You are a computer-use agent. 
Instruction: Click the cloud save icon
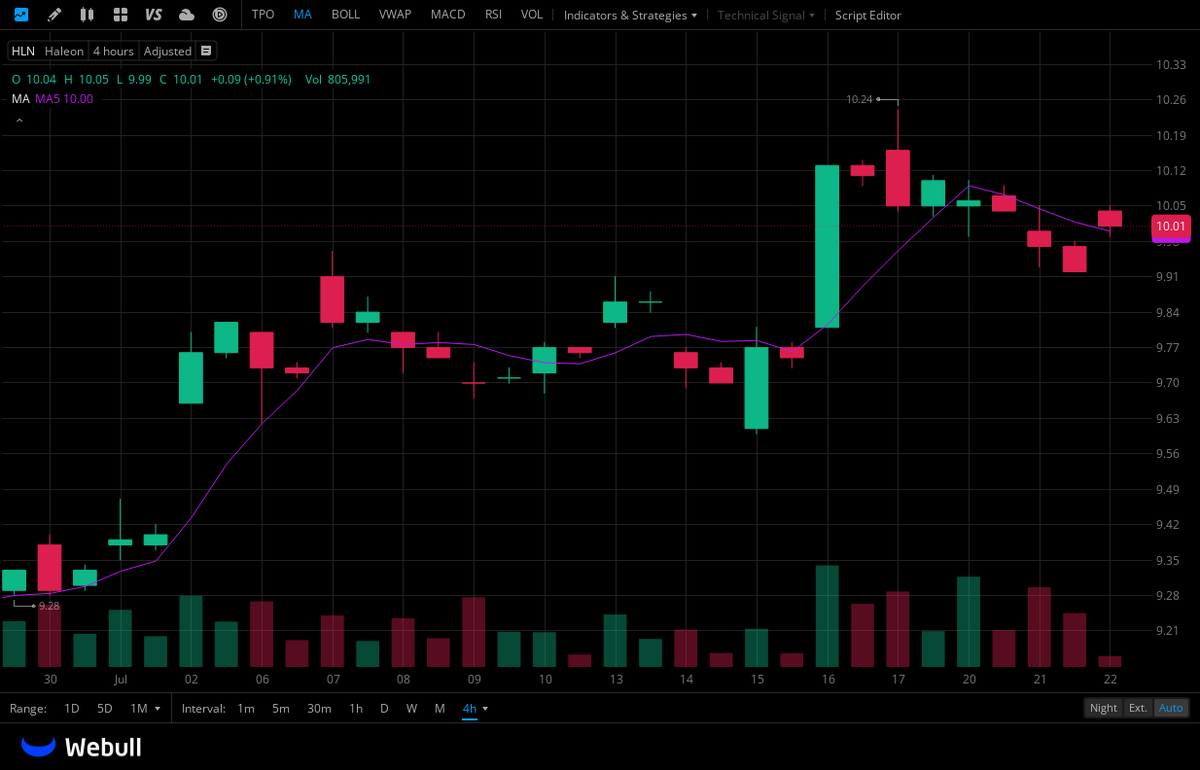tap(187, 15)
